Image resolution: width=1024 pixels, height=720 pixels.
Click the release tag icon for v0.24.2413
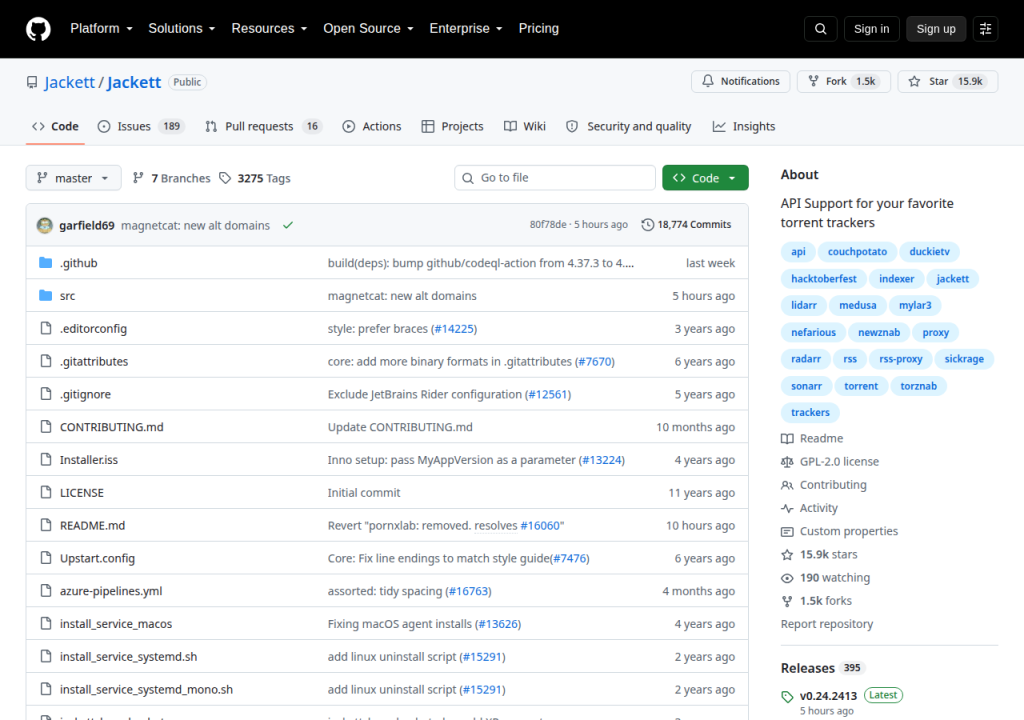pyautogui.click(x=787, y=696)
